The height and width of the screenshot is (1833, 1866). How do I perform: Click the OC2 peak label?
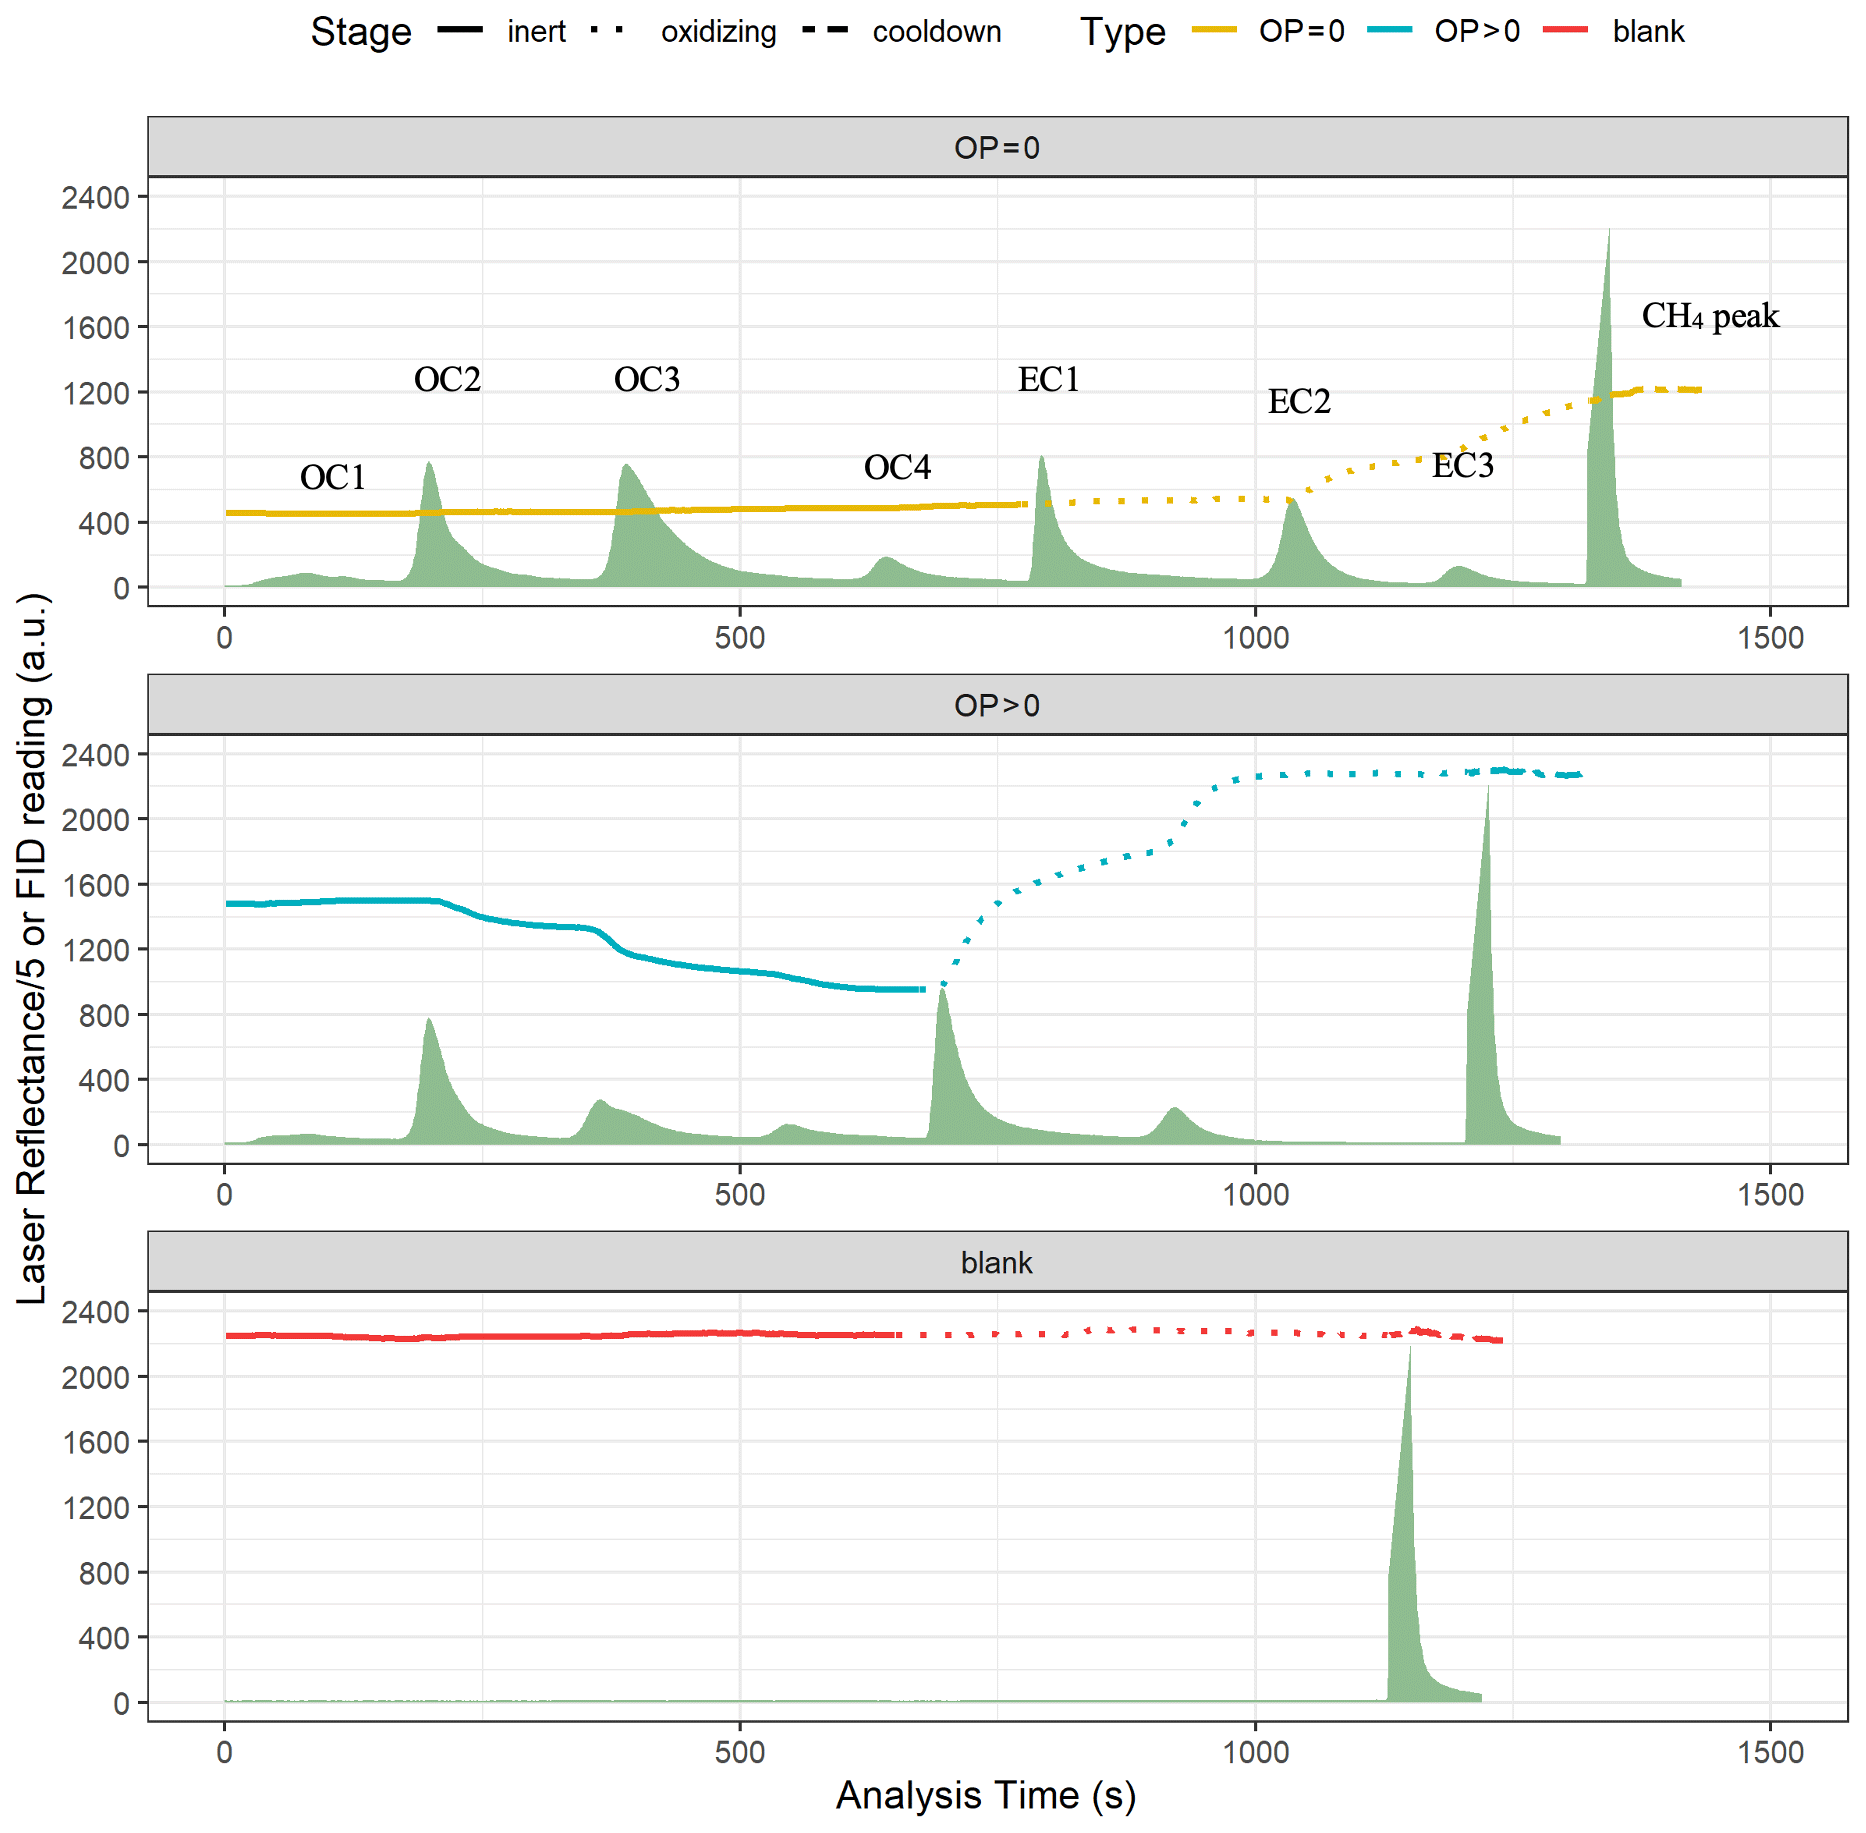coord(447,379)
